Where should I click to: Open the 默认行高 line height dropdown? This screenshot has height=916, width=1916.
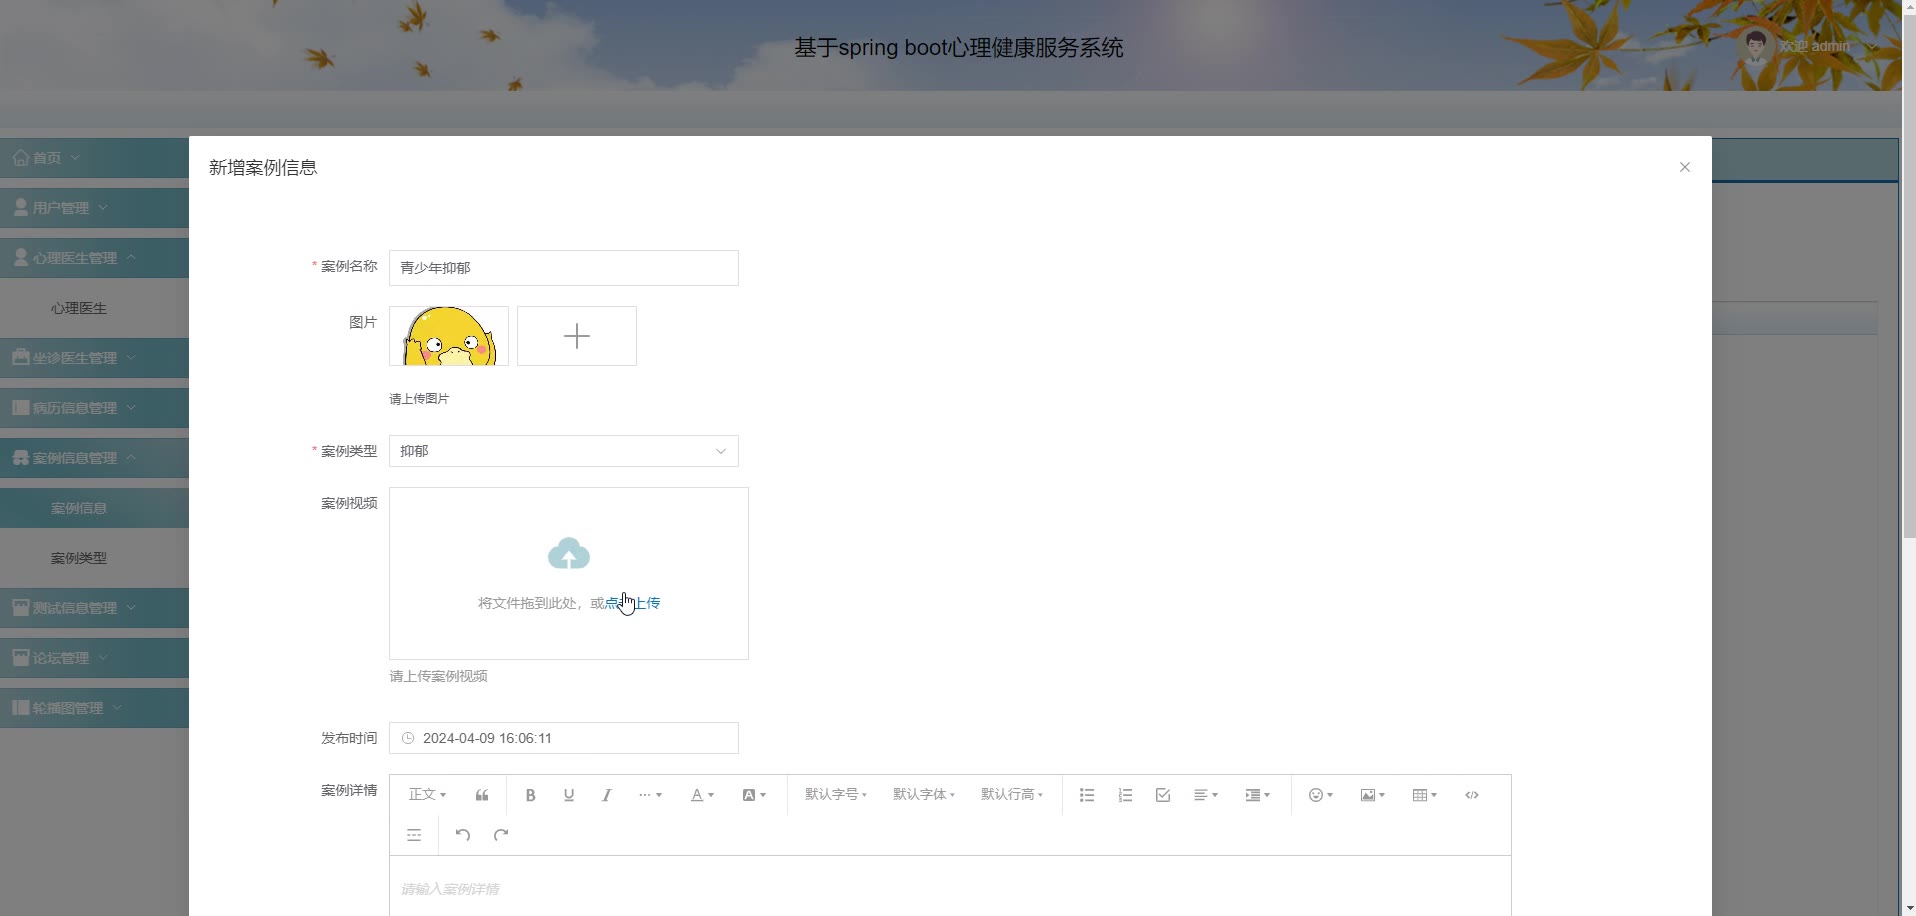coord(1012,794)
